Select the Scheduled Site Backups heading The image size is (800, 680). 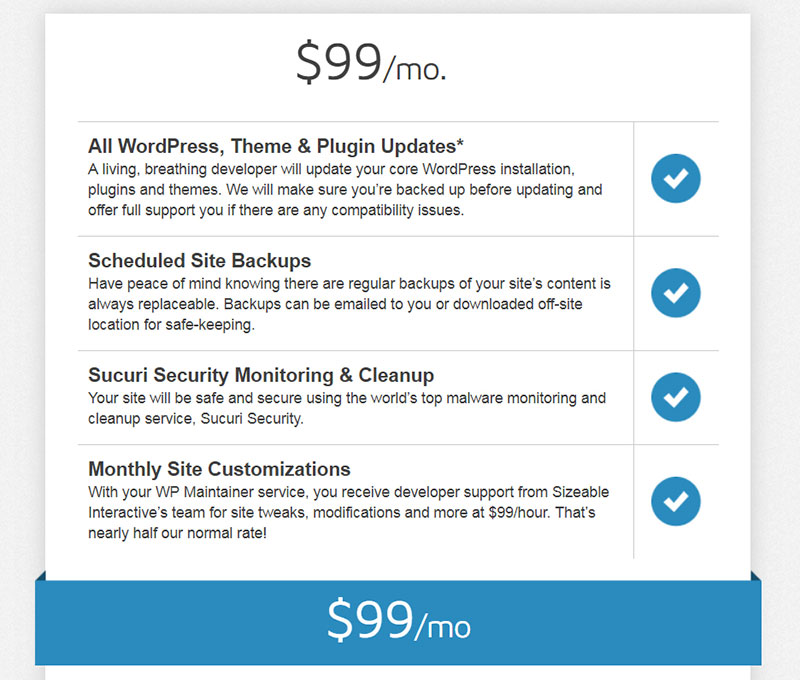(x=199, y=261)
